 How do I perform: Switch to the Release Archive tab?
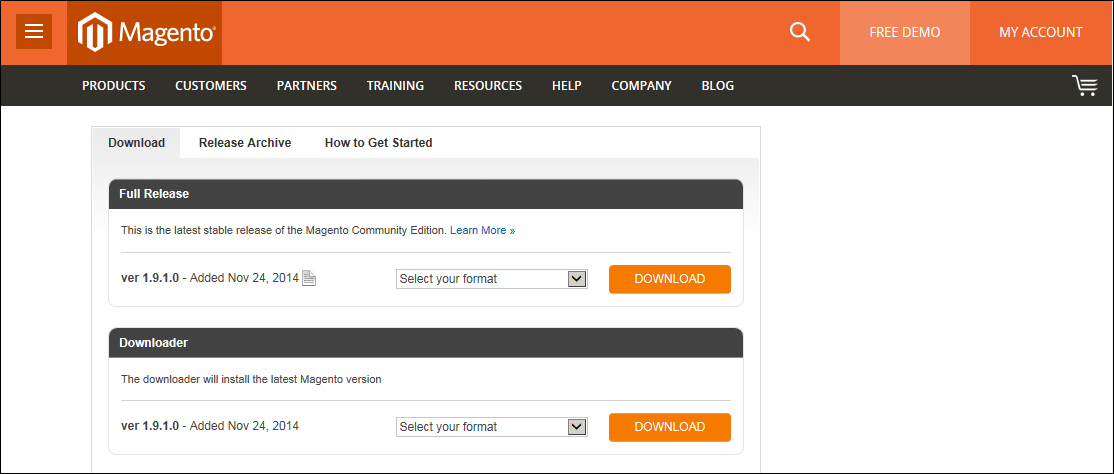click(245, 143)
